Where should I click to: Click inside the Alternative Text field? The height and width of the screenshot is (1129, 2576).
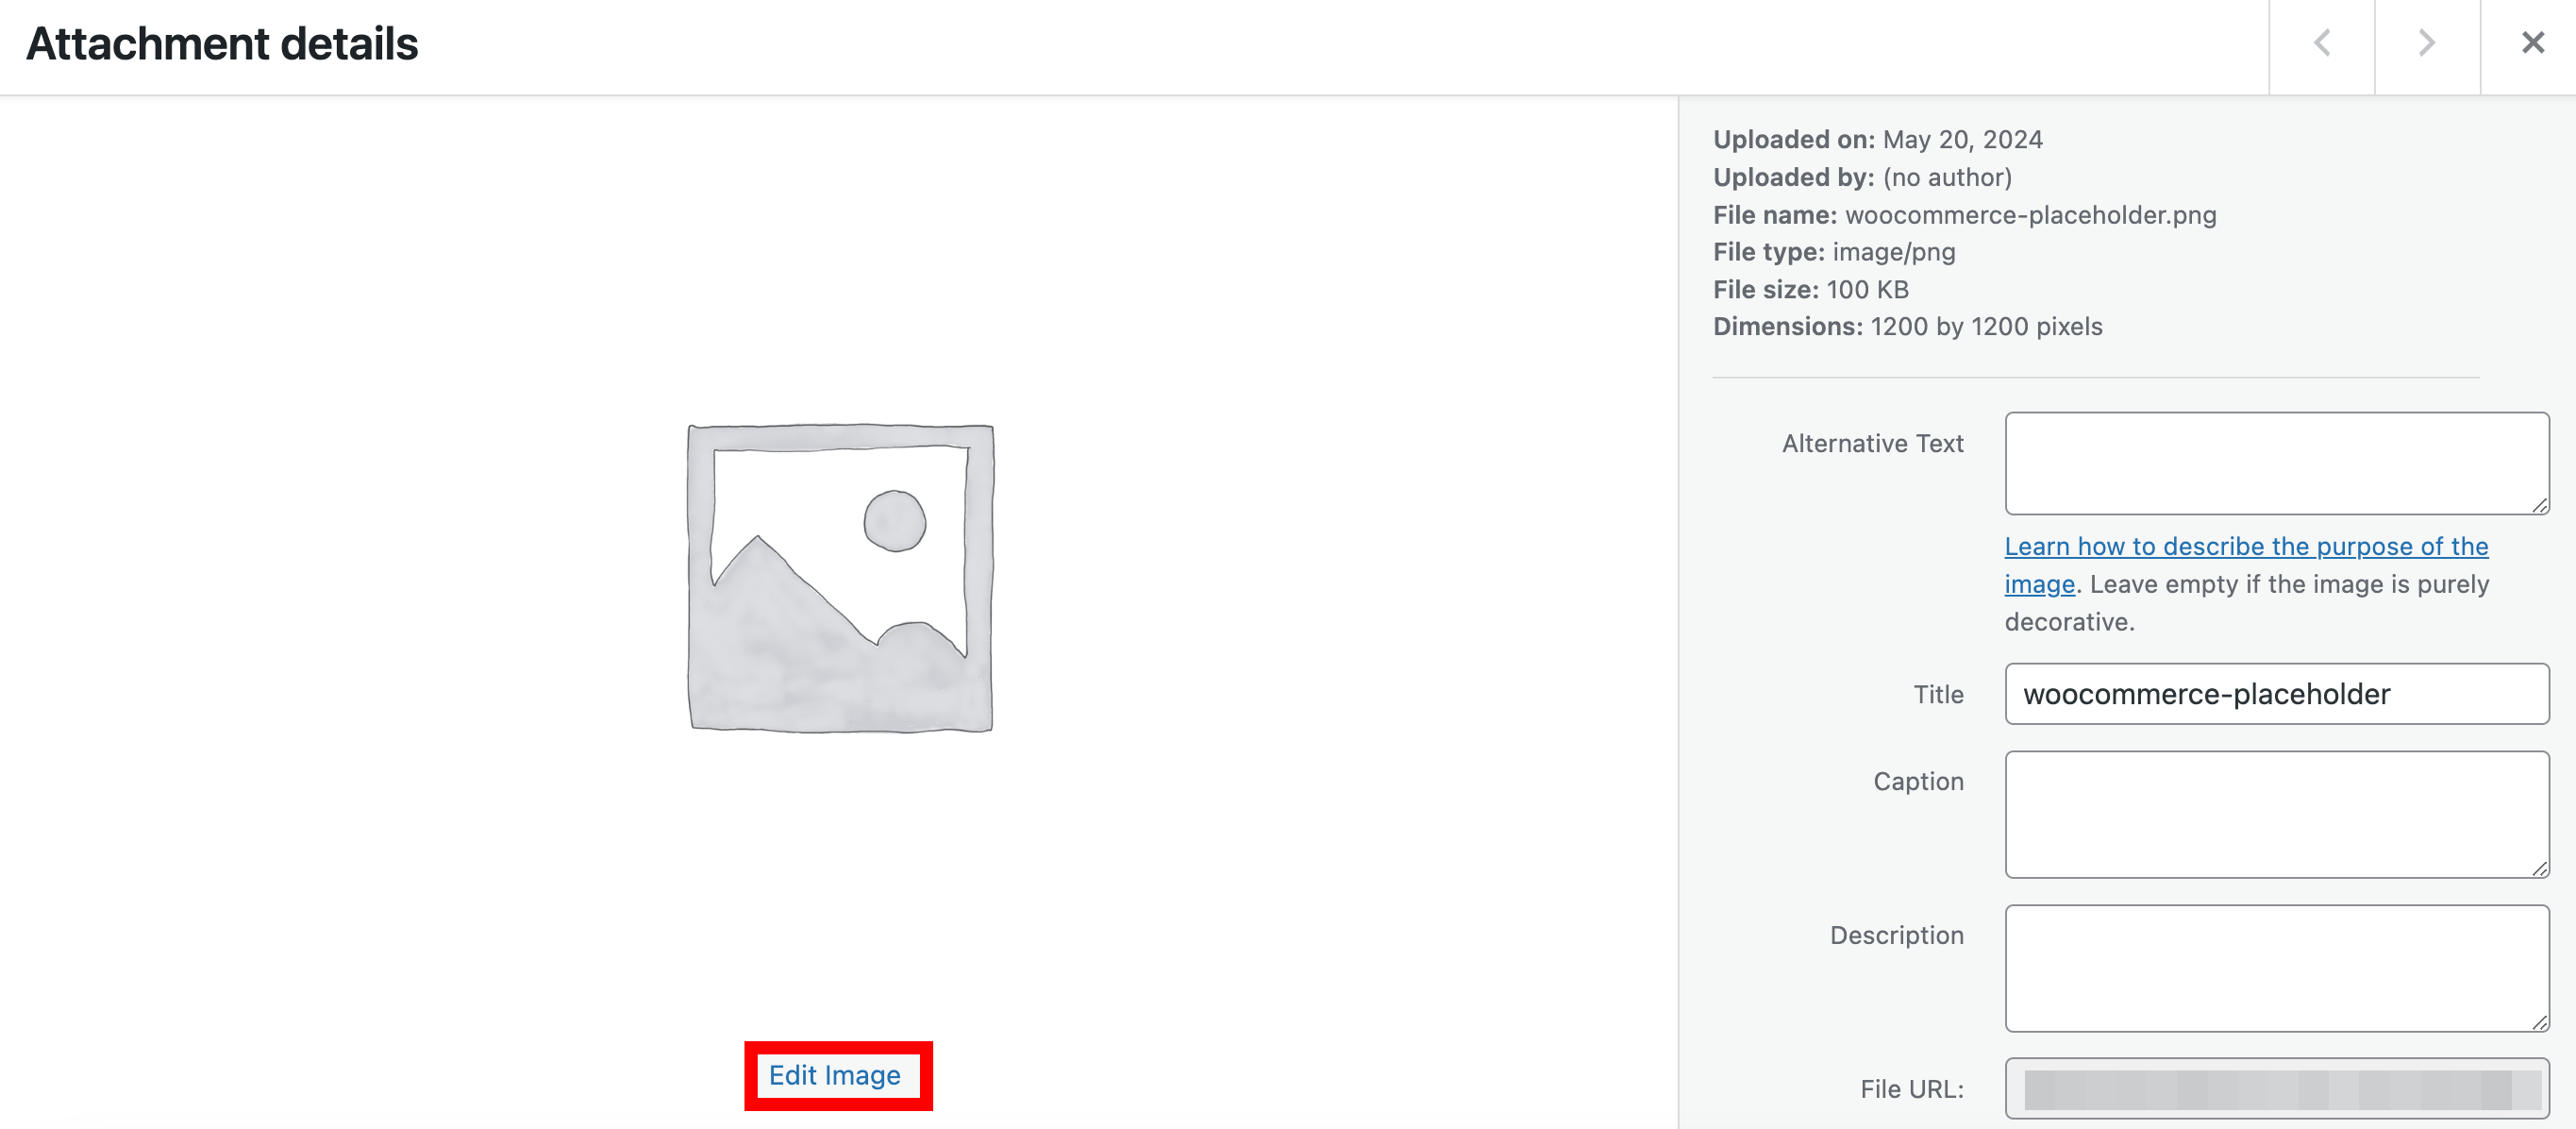tap(2276, 462)
